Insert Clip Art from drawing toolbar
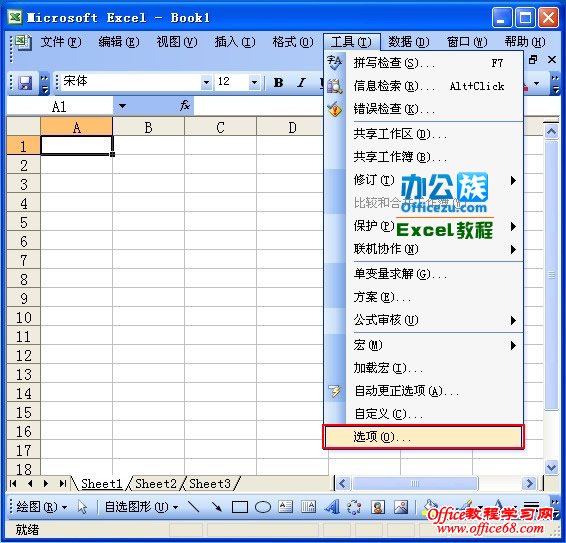 tap(378, 507)
